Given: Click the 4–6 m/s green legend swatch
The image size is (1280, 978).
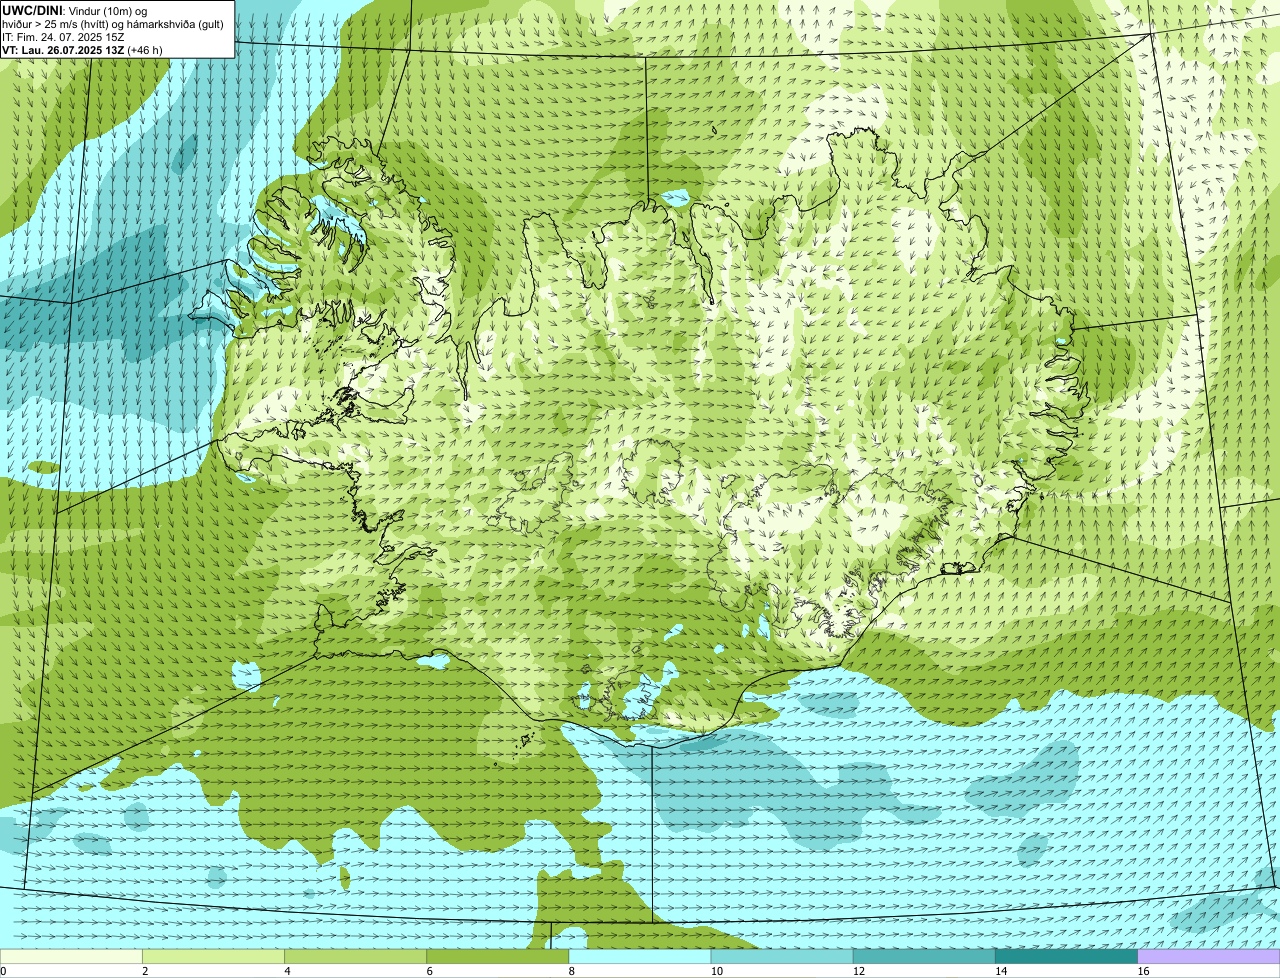Looking at the screenshot, I should pos(356,956).
